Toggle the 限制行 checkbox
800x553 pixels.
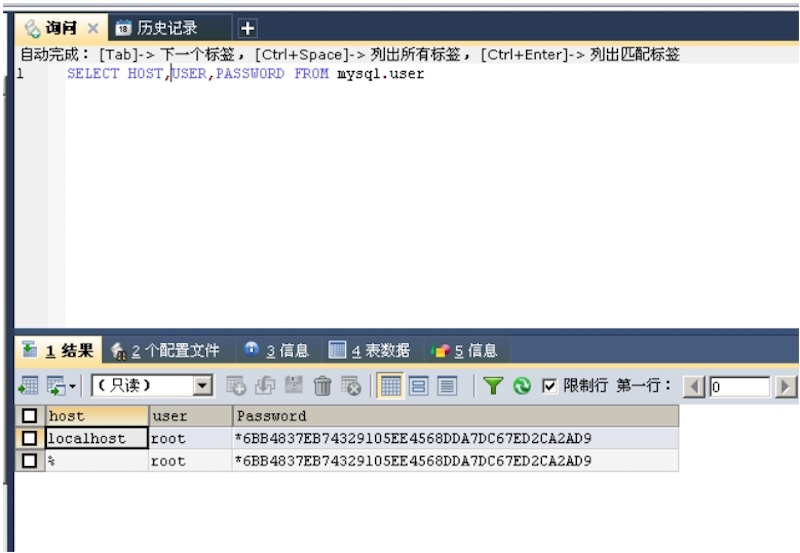pos(549,386)
